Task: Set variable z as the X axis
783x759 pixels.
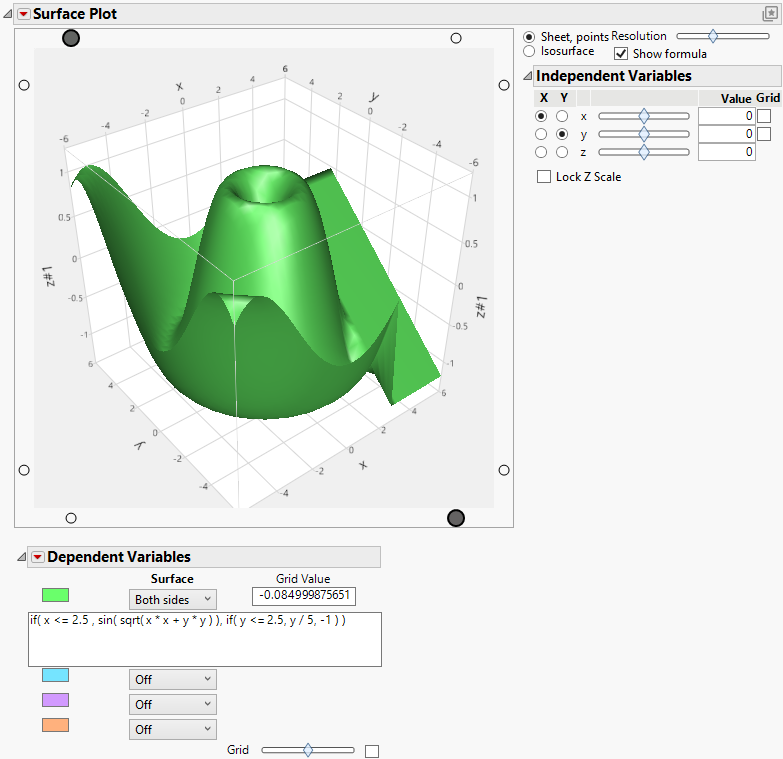Action: (541, 152)
